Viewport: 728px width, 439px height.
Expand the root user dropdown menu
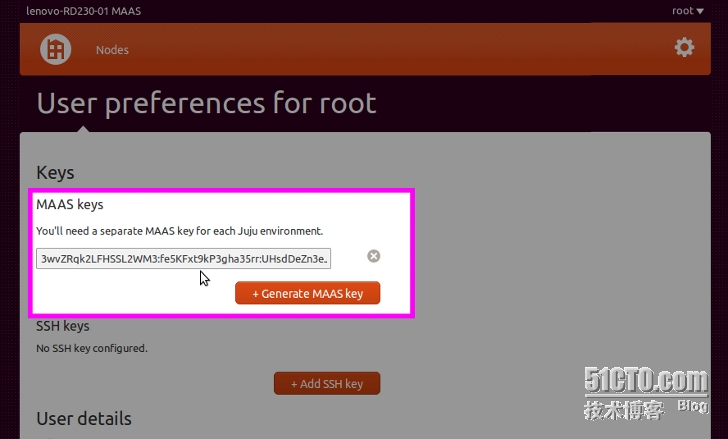[x=688, y=11]
